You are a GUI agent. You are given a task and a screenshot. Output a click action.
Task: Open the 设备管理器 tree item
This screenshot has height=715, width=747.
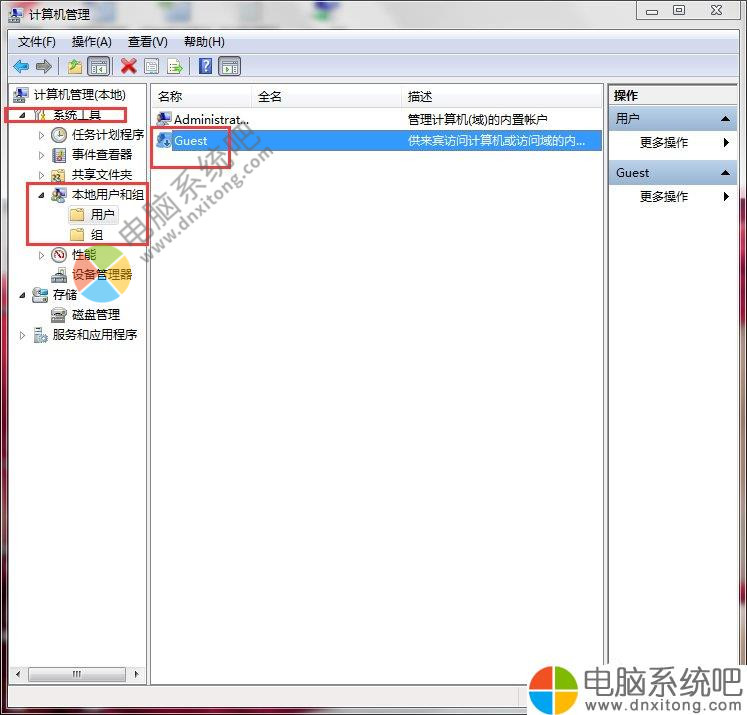pyautogui.click(x=101, y=274)
